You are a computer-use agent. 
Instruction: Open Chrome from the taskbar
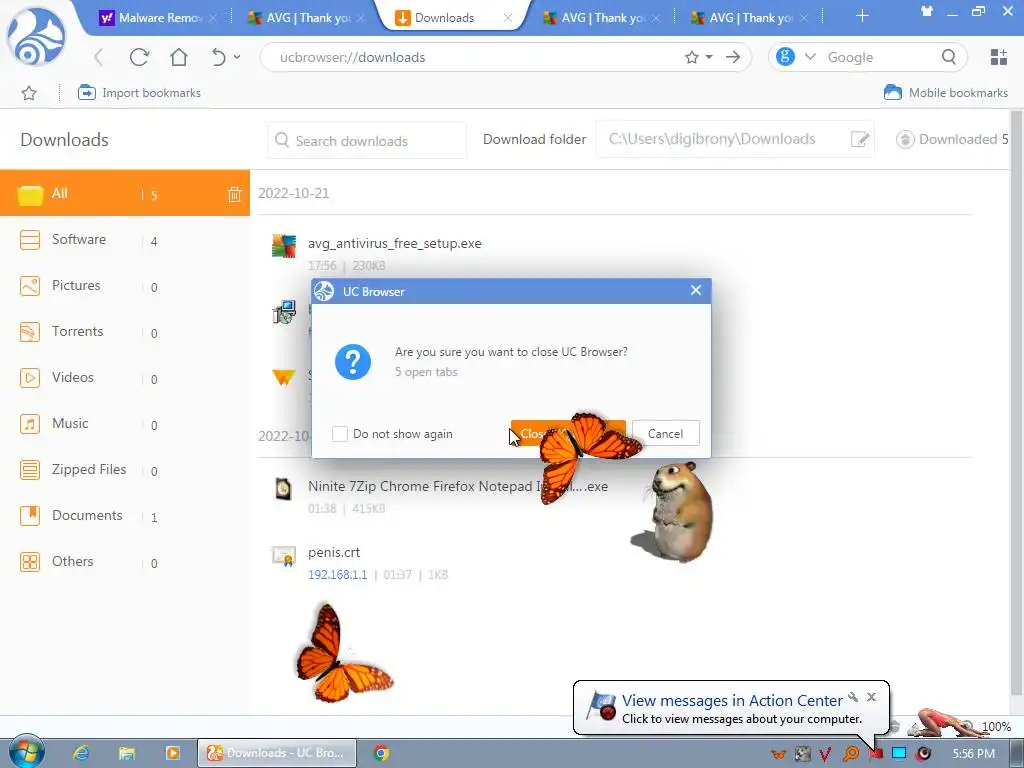click(x=381, y=753)
